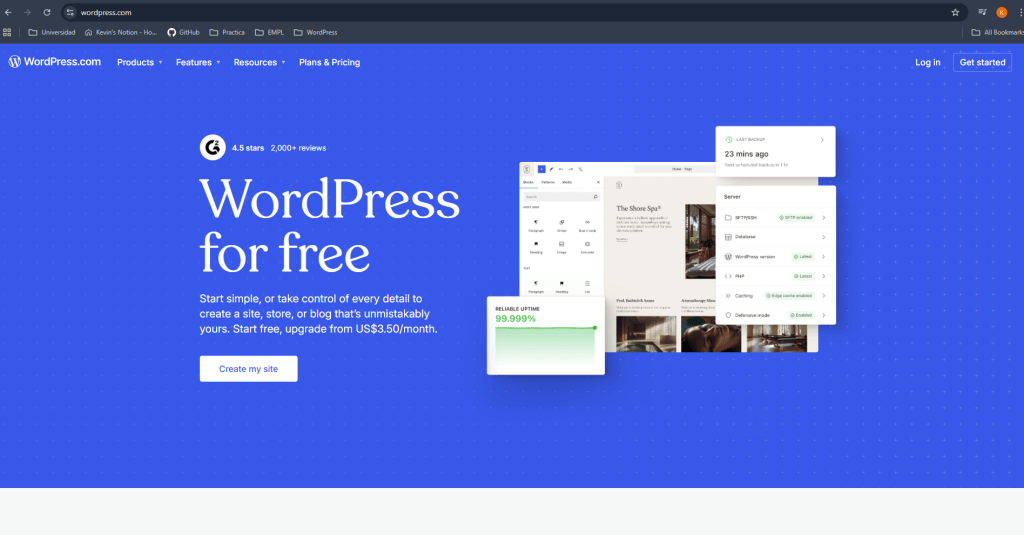Click the G2 ratings badge icon

(x=212, y=147)
